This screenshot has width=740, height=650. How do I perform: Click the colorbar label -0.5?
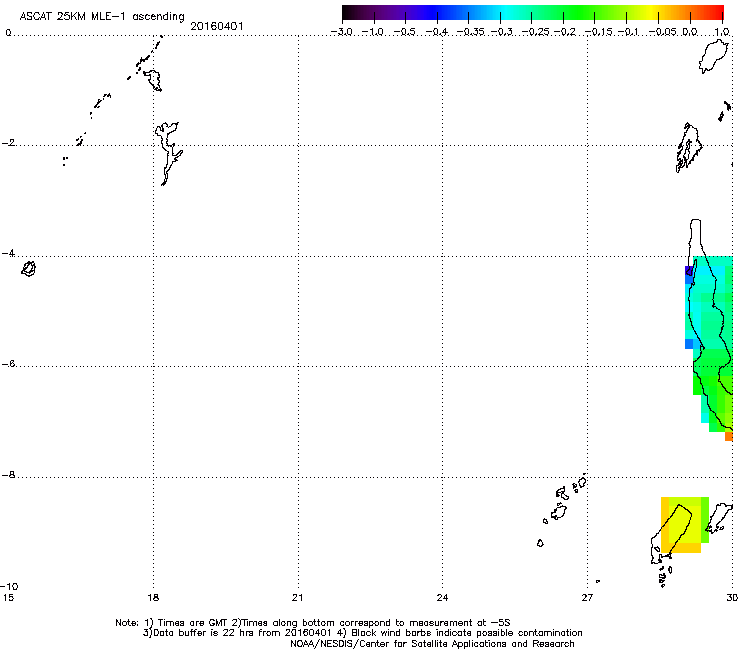404,32
